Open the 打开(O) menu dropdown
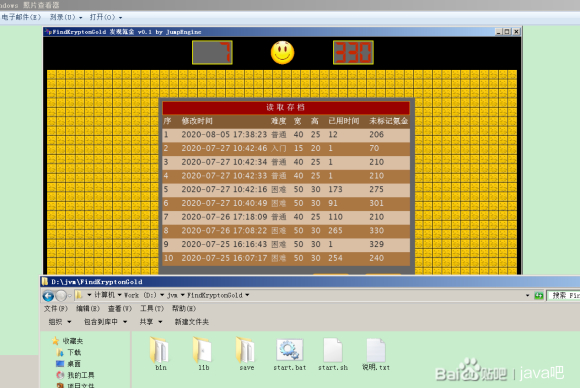The image size is (580, 388). [106, 17]
